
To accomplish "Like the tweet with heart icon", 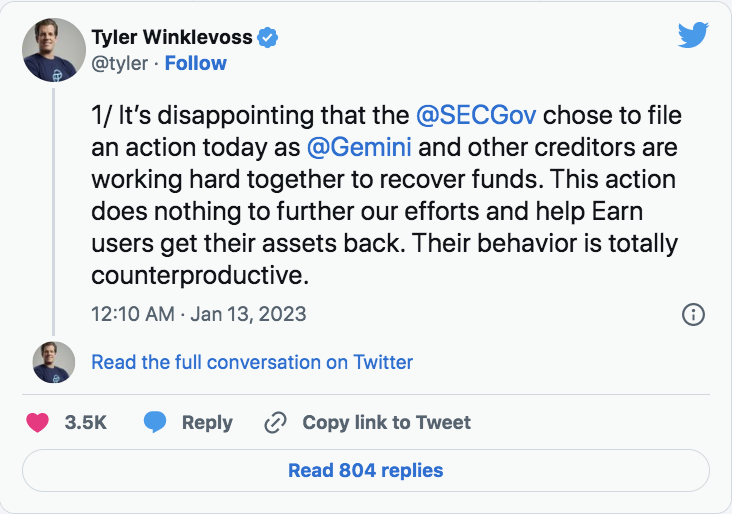I will 37,422.
